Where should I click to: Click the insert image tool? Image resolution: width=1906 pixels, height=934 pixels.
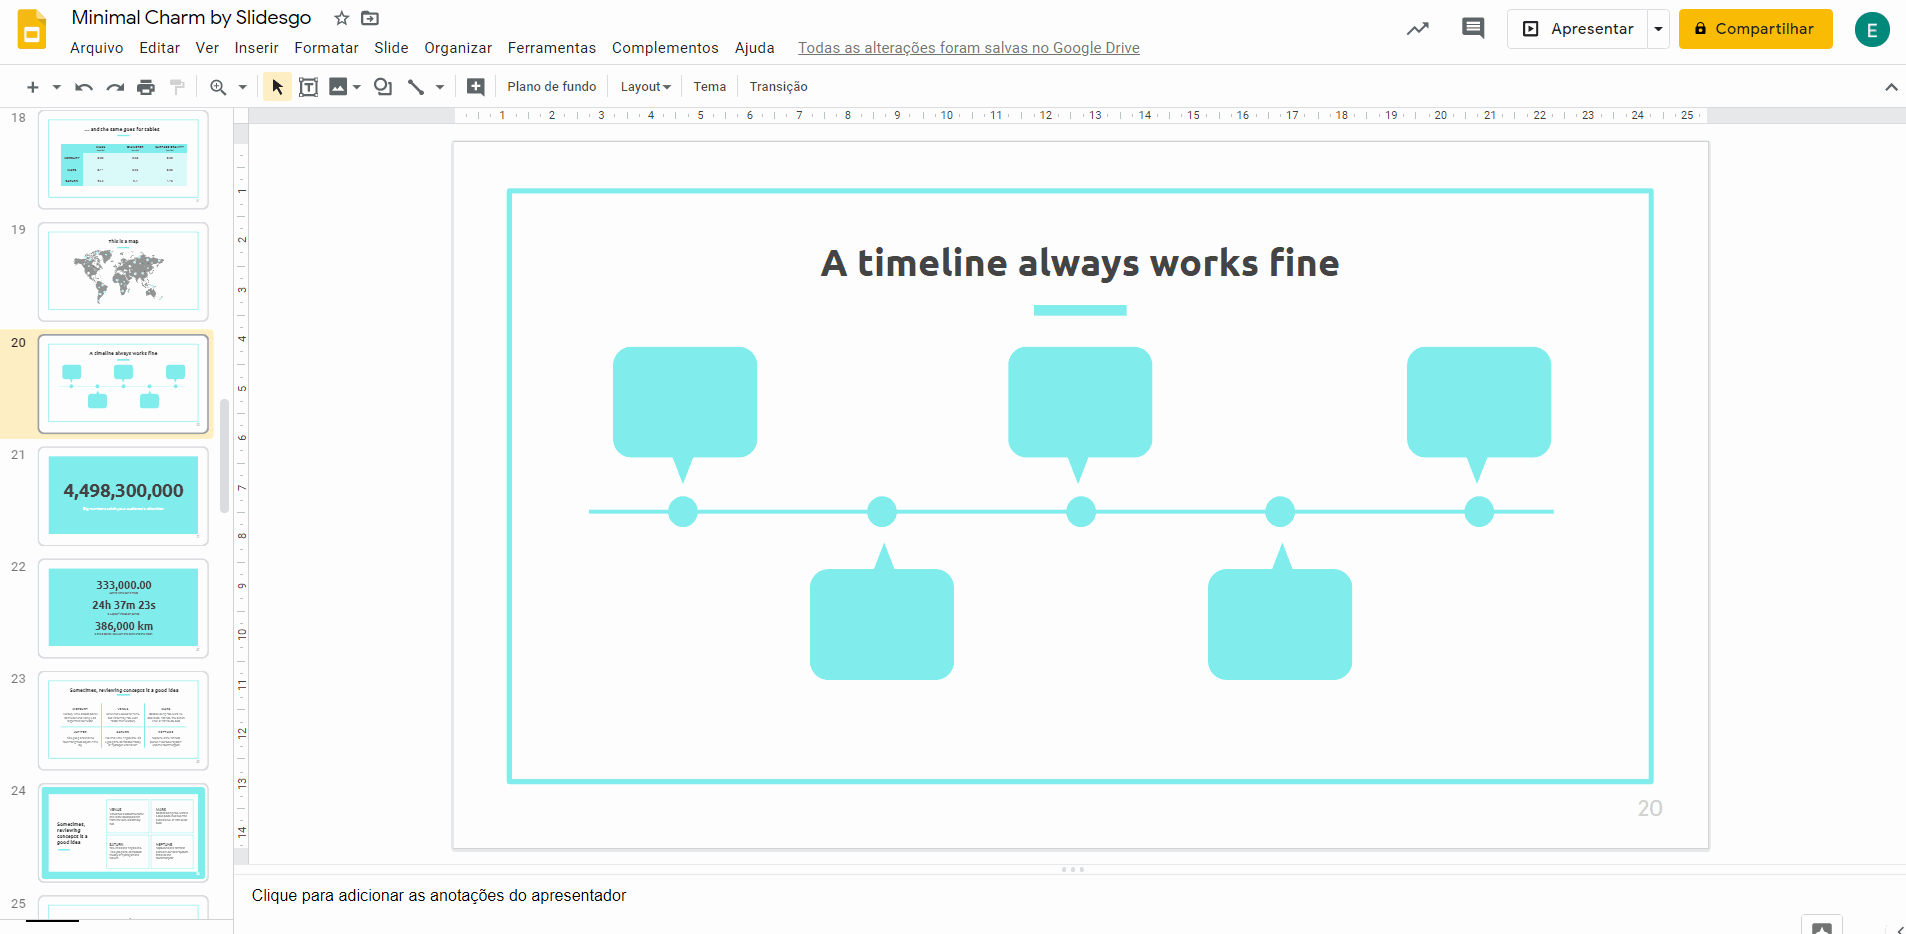pos(338,87)
